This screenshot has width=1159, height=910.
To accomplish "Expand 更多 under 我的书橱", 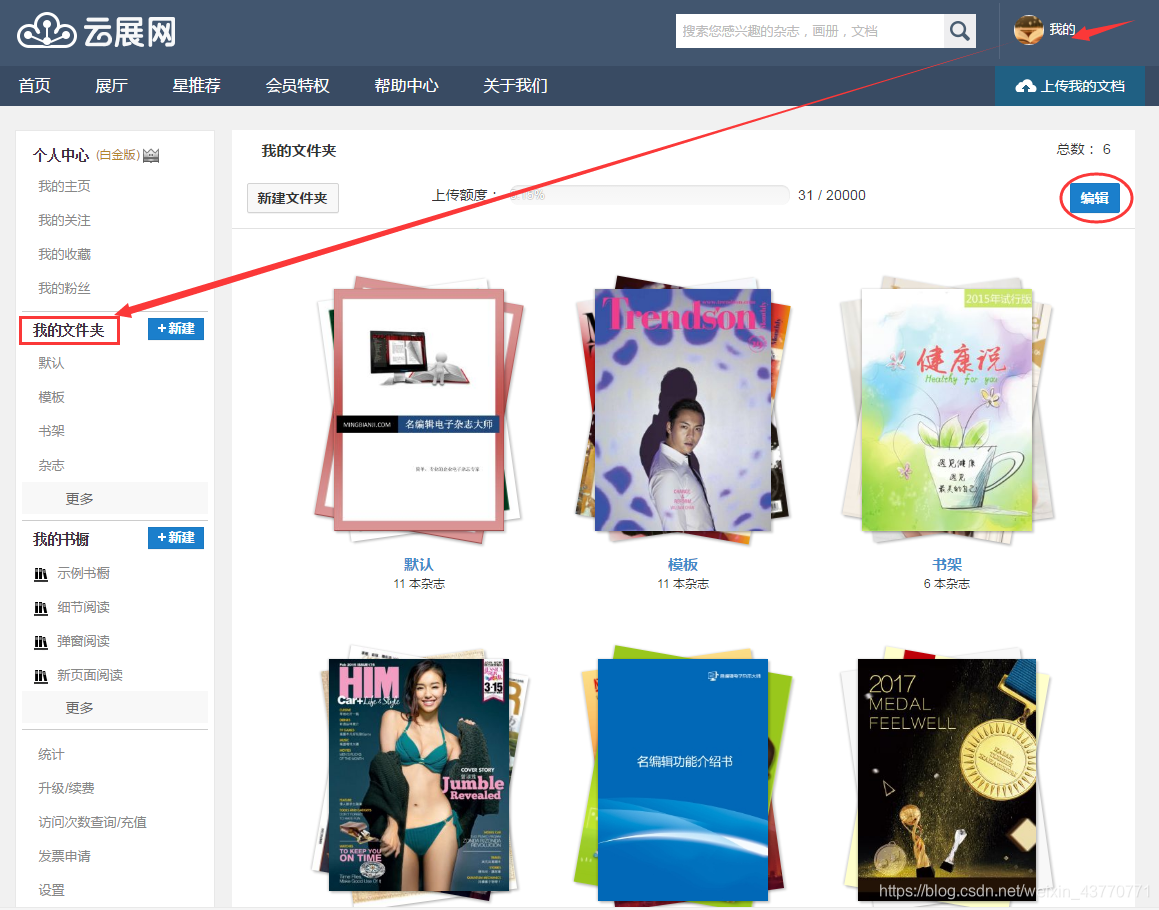I will (115, 707).
